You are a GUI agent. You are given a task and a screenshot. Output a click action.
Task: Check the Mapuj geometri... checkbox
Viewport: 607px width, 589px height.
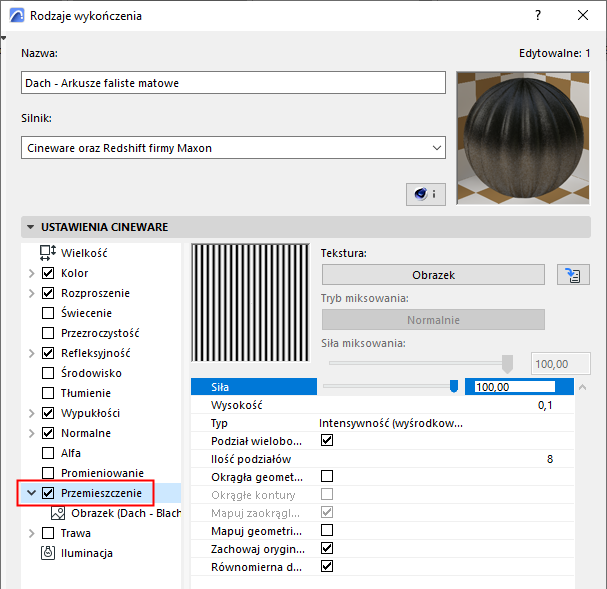327,530
